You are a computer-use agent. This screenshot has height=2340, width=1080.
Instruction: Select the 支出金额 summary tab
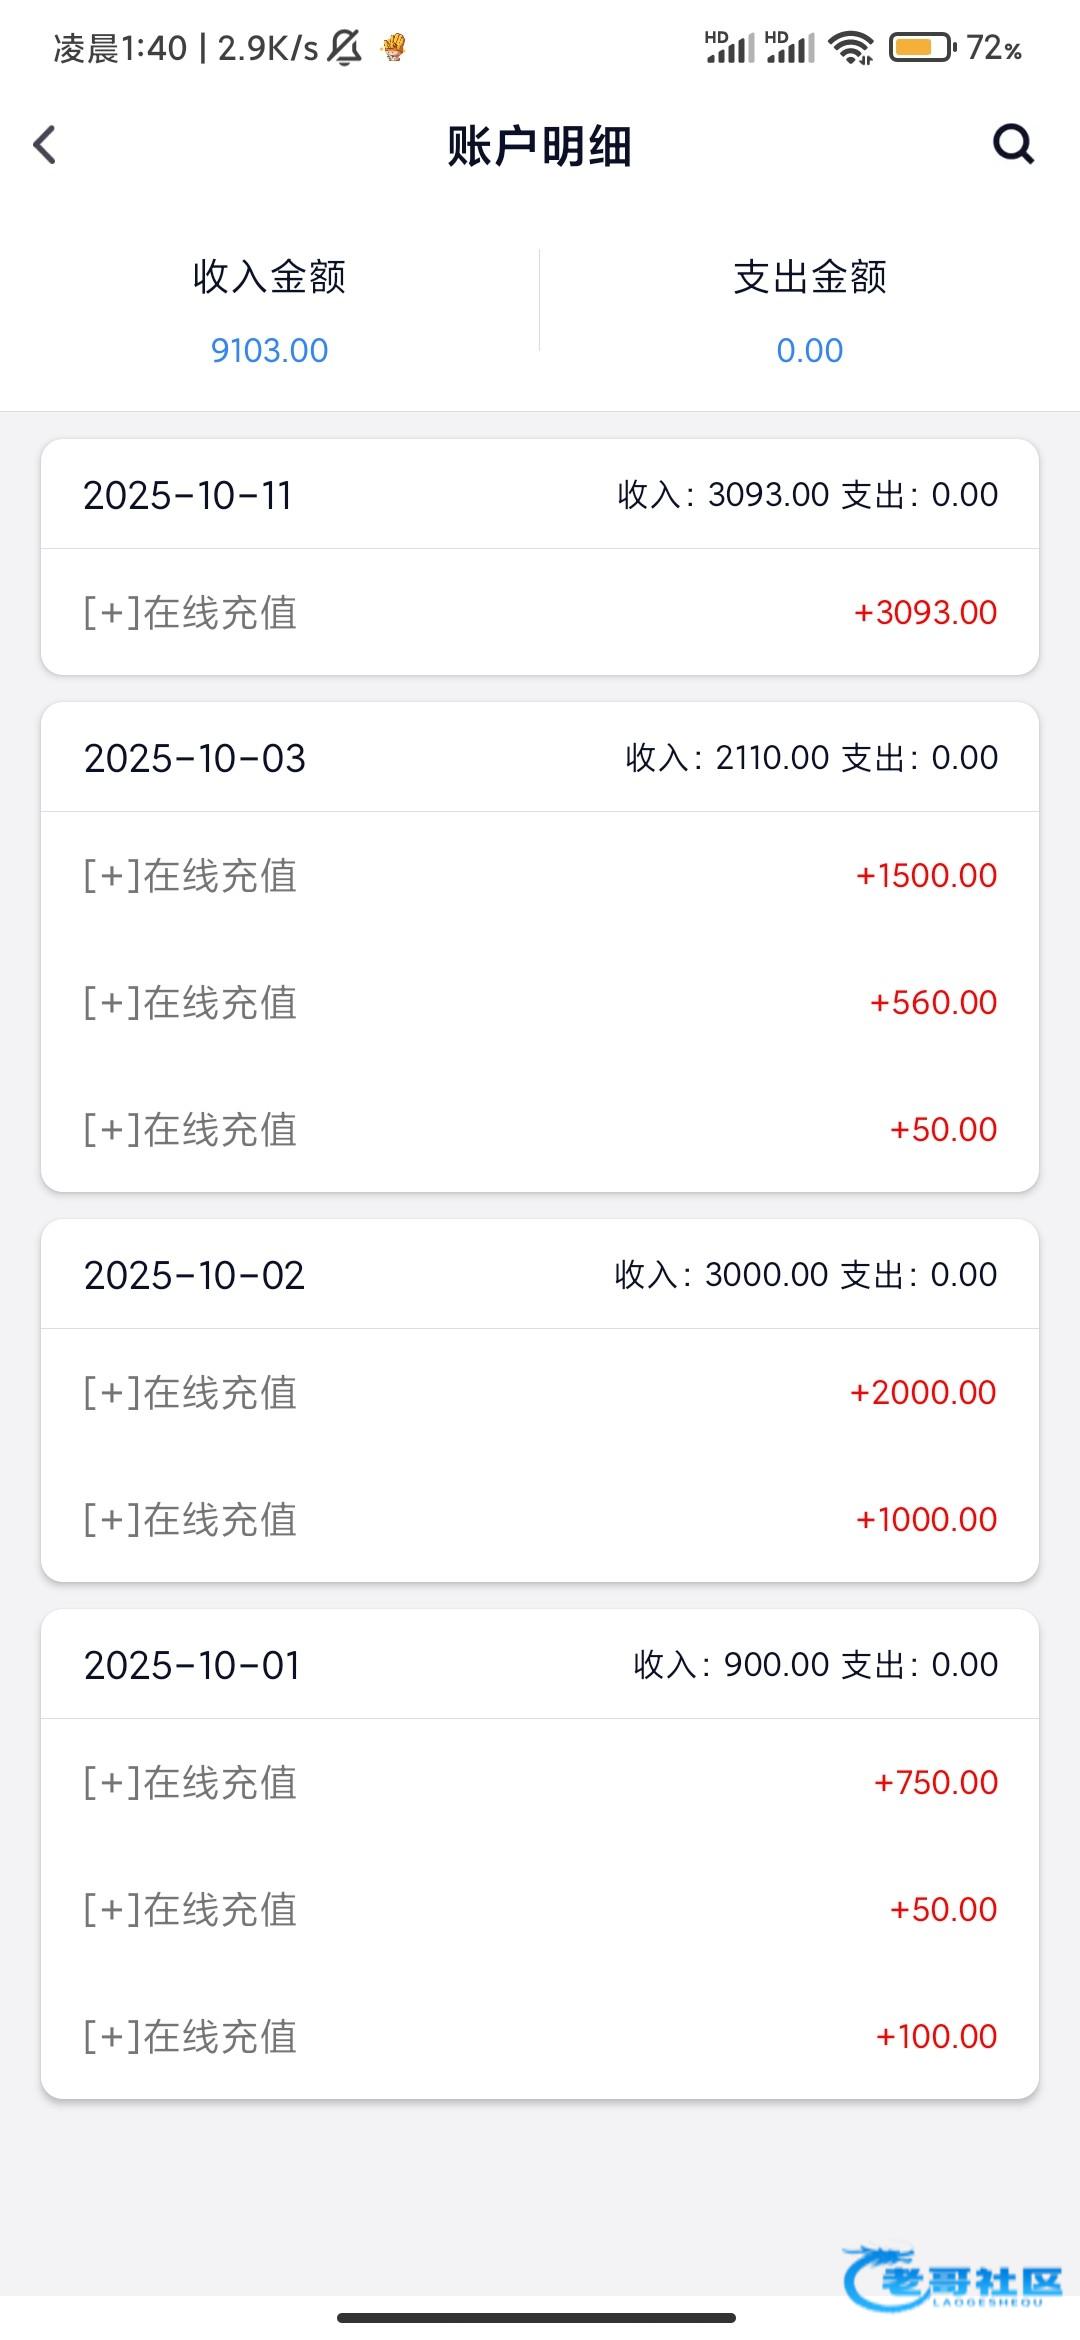[x=810, y=310]
